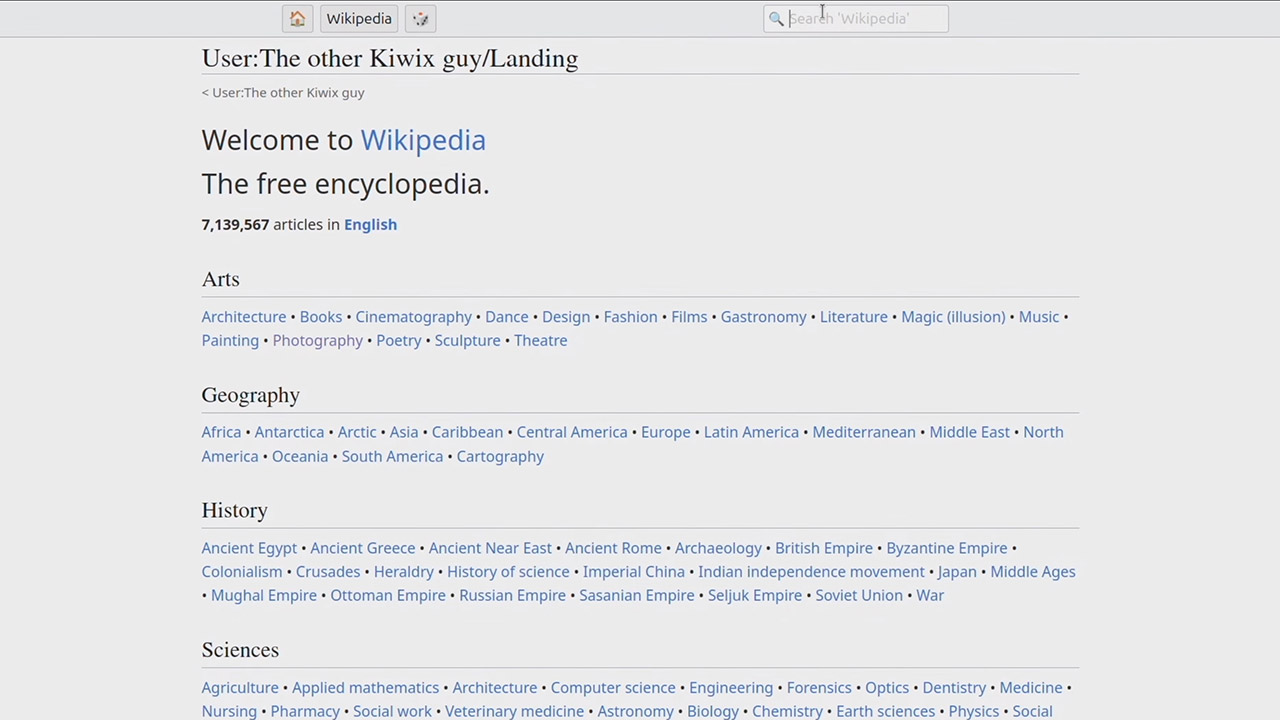Open the Cartography link
The width and height of the screenshot is (1280, 720).
(x=500, y=456)
